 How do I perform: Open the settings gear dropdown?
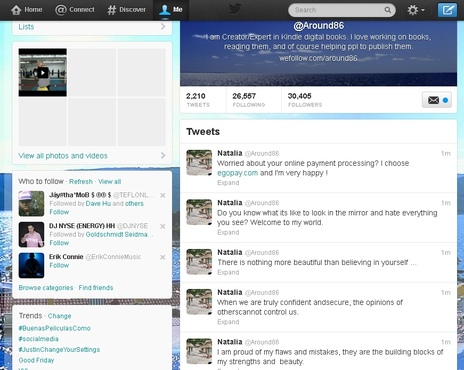pyautogui.click(x=415, y=10)
